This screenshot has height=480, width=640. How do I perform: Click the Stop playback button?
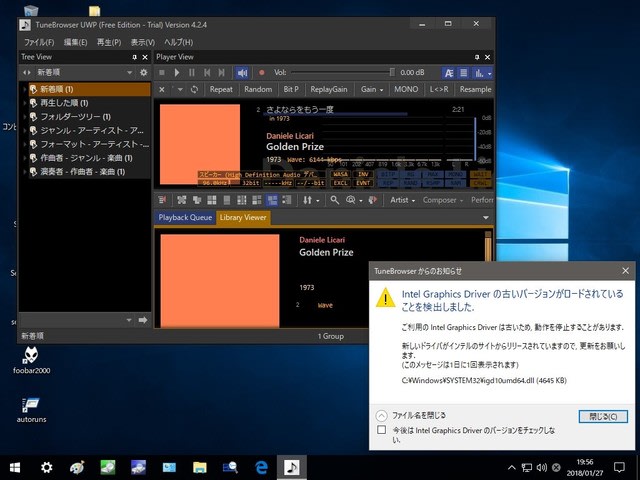[x=162, y=73]
